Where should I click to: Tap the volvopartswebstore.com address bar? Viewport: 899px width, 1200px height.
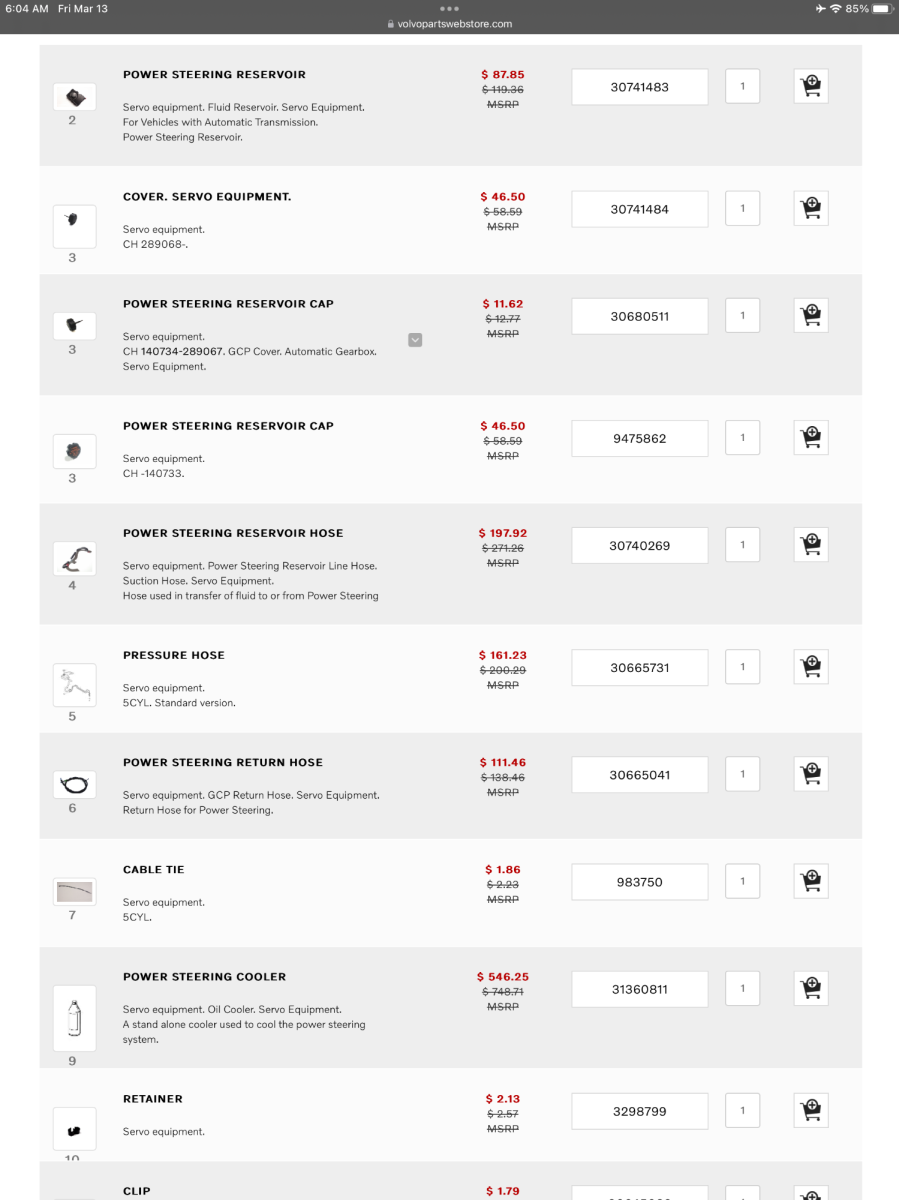449,24
